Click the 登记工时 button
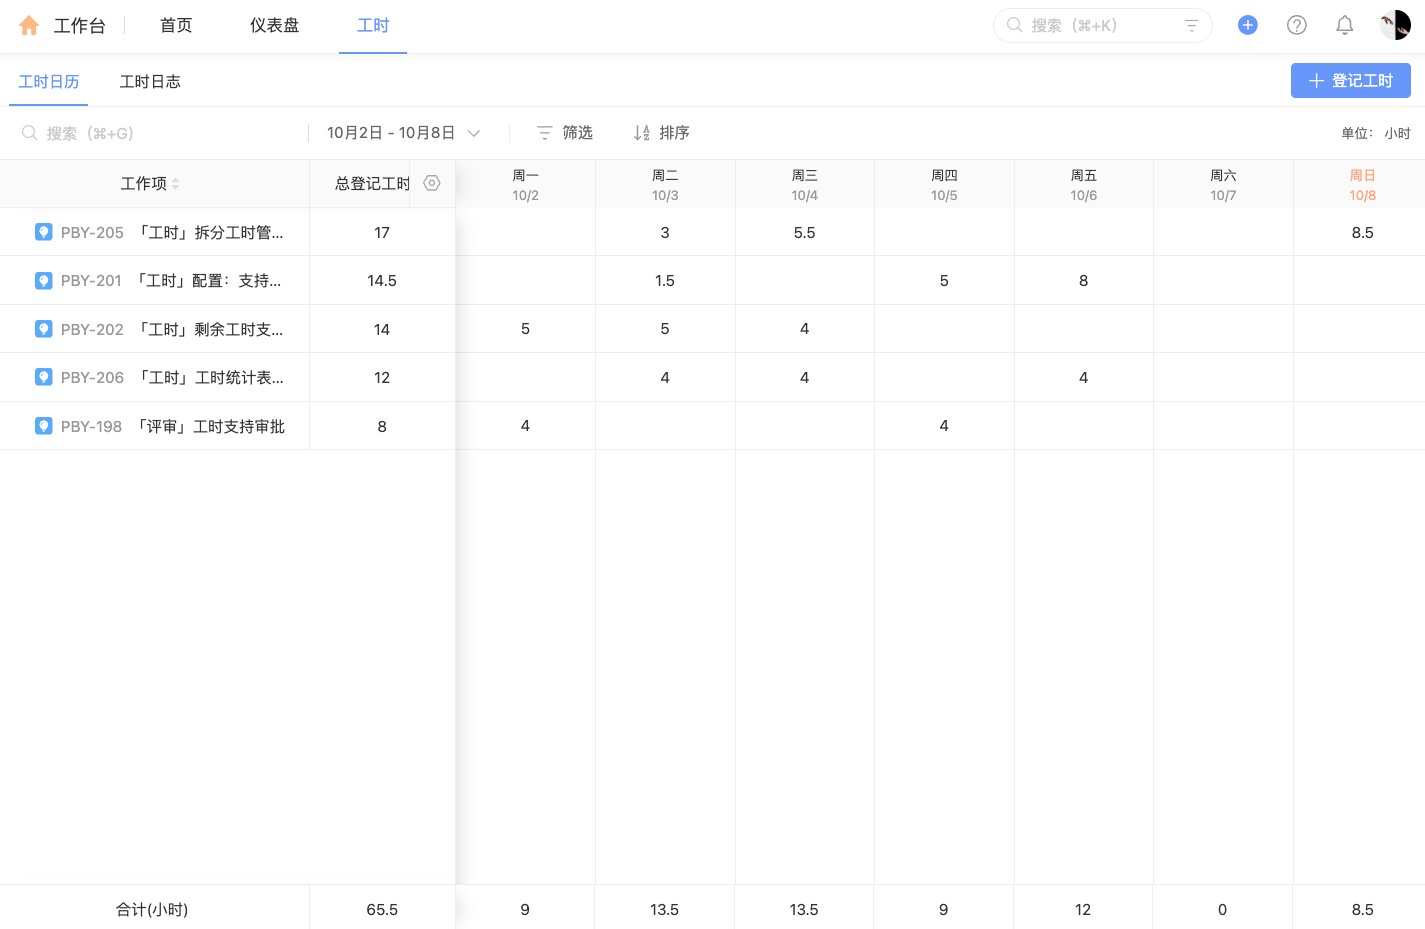This screenshot has width=1425, height=929. point(1350,80)
